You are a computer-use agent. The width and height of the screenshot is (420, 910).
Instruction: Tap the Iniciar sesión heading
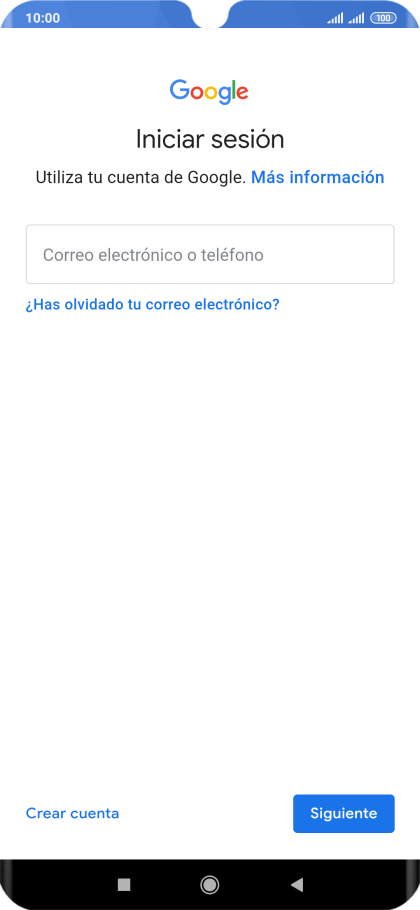coord(210,139)
